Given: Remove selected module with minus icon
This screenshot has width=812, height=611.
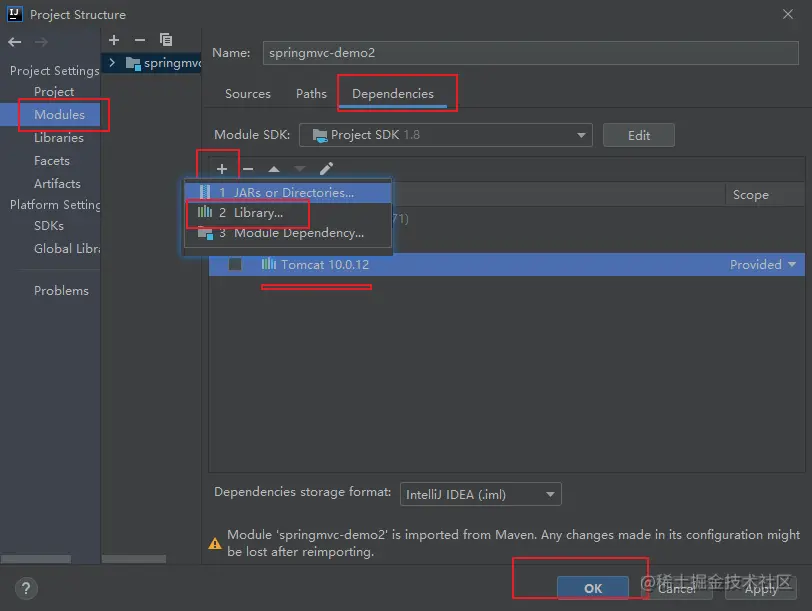Looking at the screenshot, I should [x=140, y=40].
